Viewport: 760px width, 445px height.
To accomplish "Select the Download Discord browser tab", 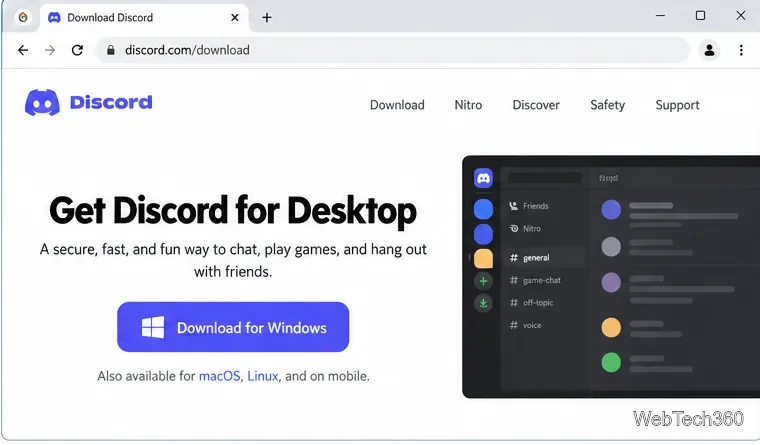I will pos(144,18).
